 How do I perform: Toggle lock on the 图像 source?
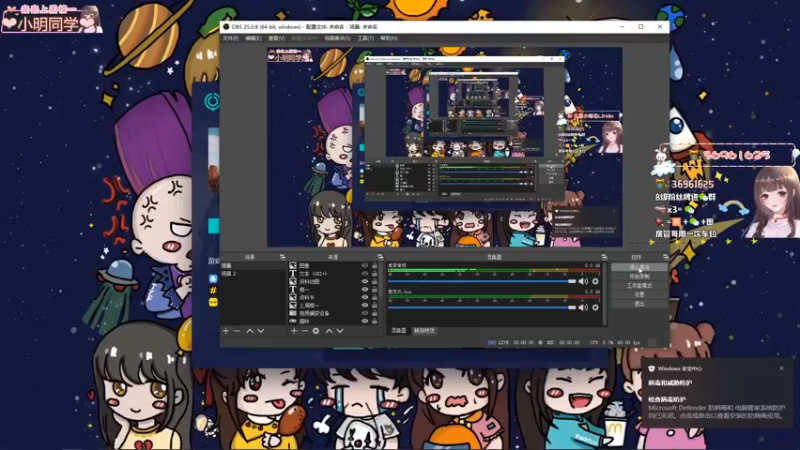[374, 266]
